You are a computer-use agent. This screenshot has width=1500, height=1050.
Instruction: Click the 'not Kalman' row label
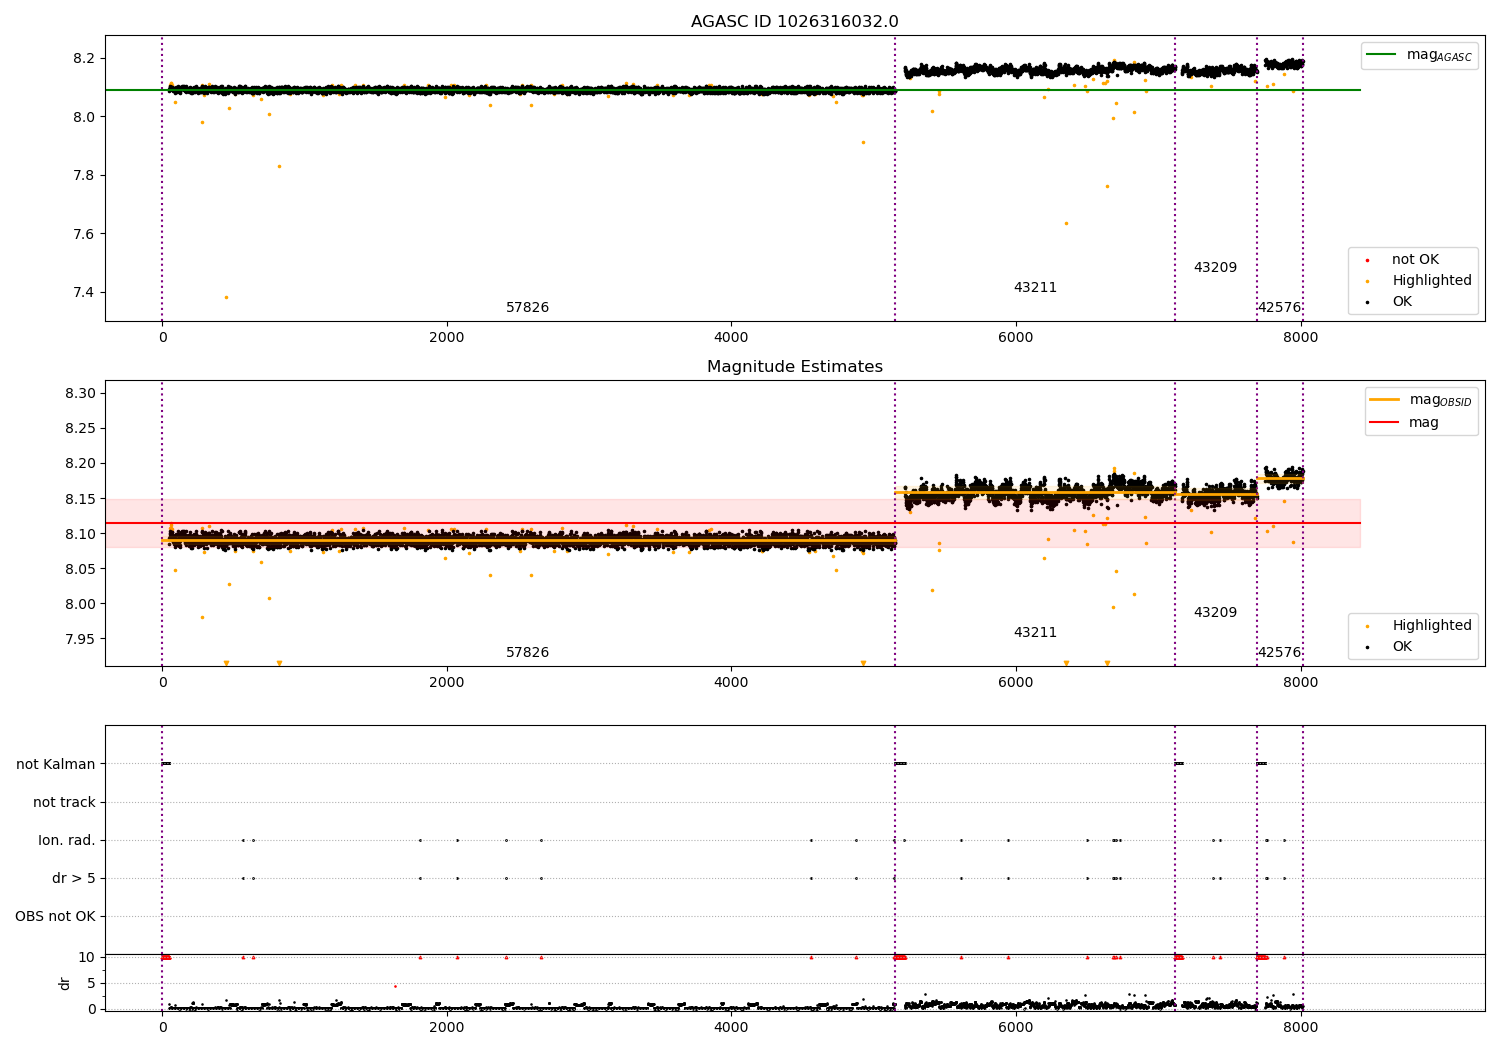[56, 765]
